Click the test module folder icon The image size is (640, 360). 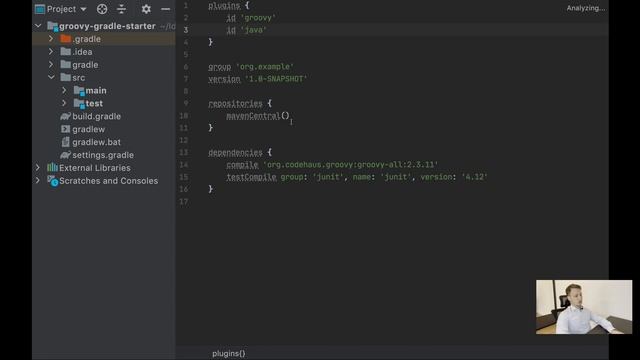(79, 104)
